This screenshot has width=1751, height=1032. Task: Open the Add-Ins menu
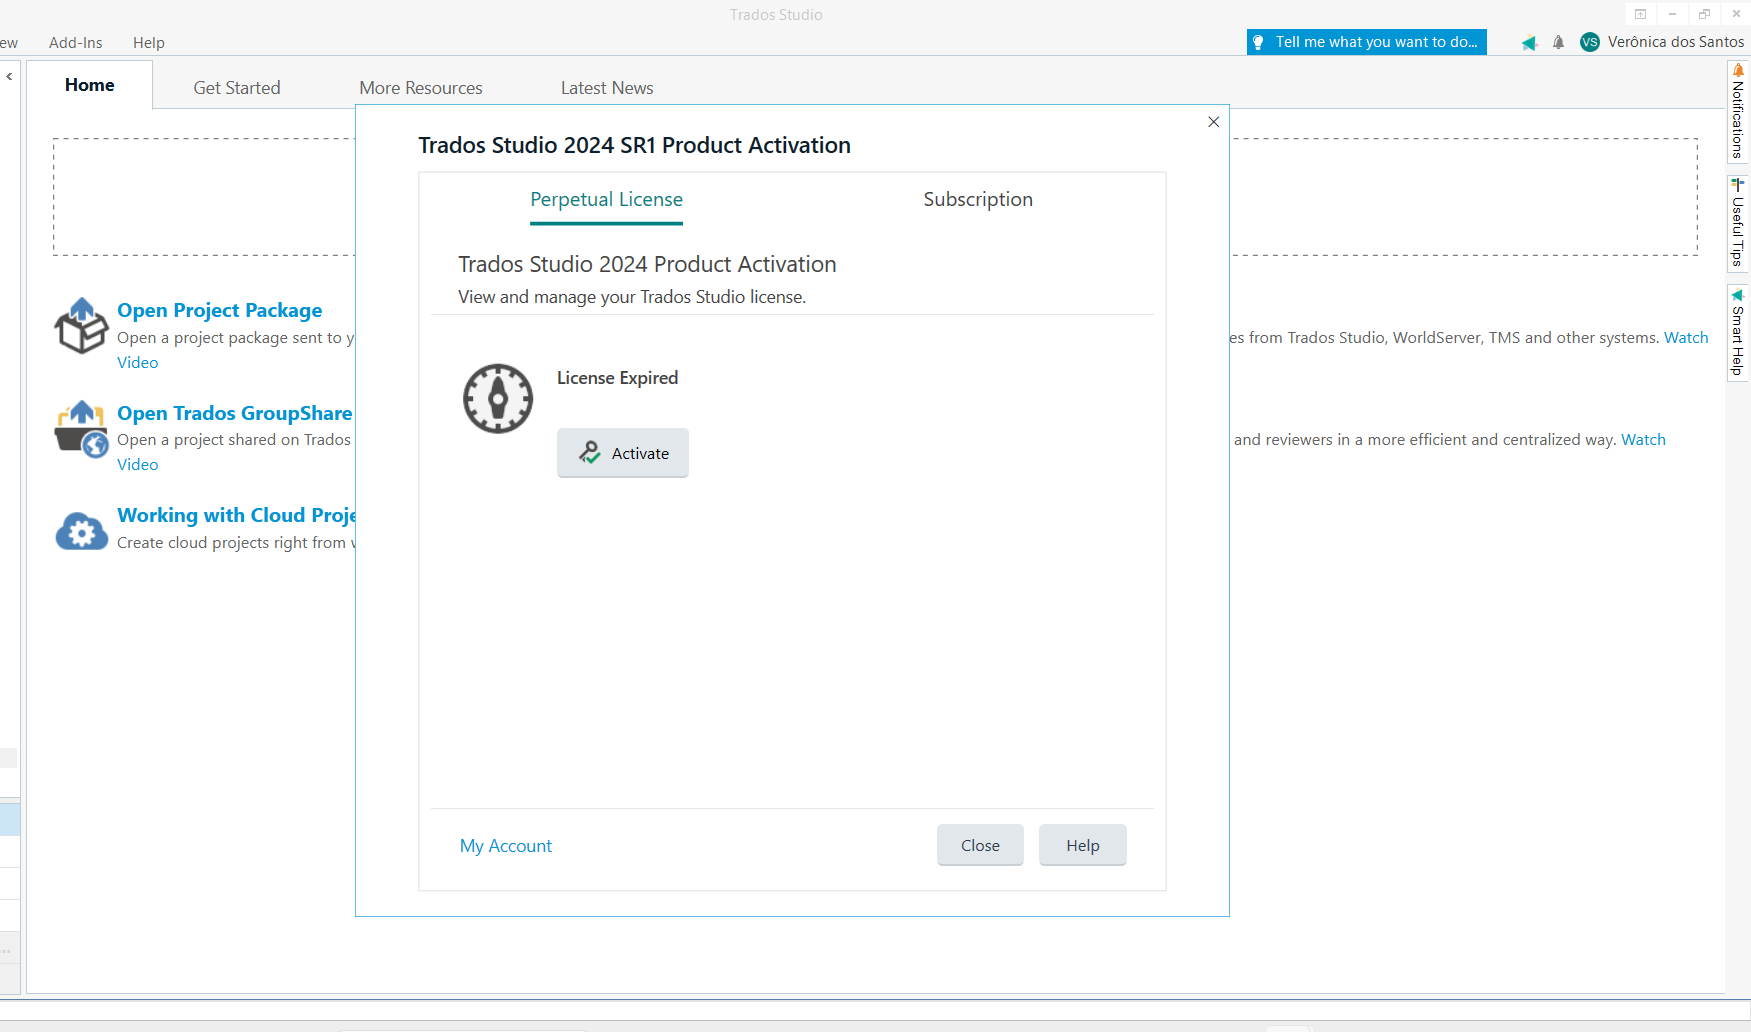point(75,42)
